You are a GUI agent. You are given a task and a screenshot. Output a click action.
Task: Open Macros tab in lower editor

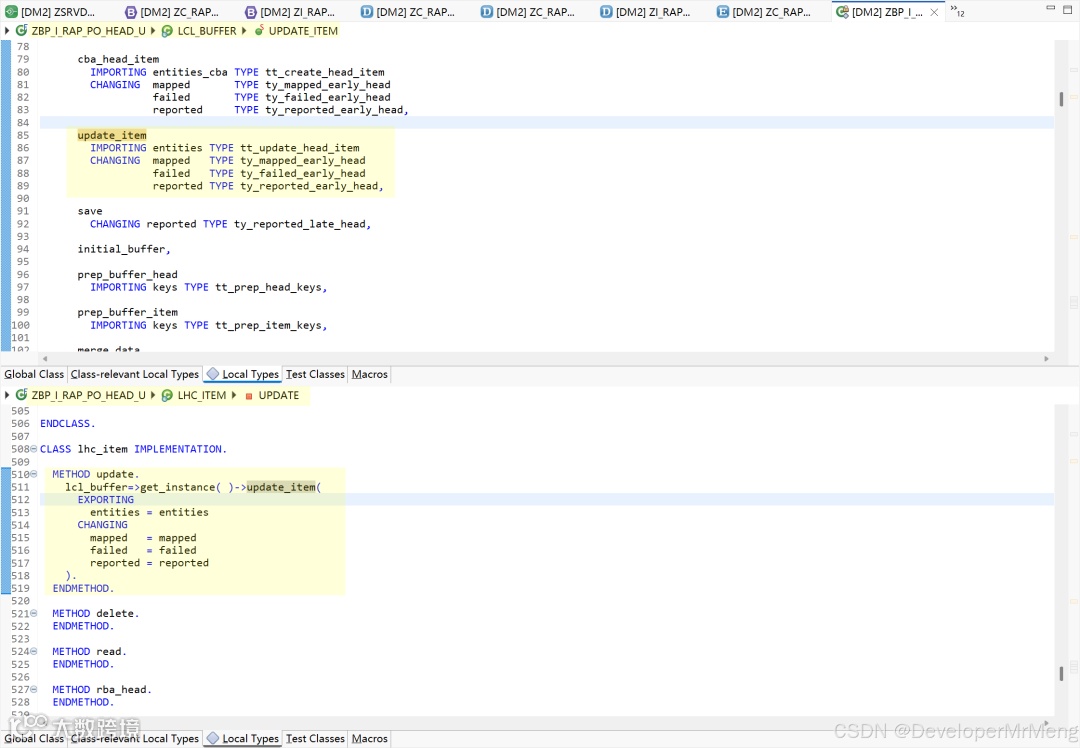click(369, 738)
